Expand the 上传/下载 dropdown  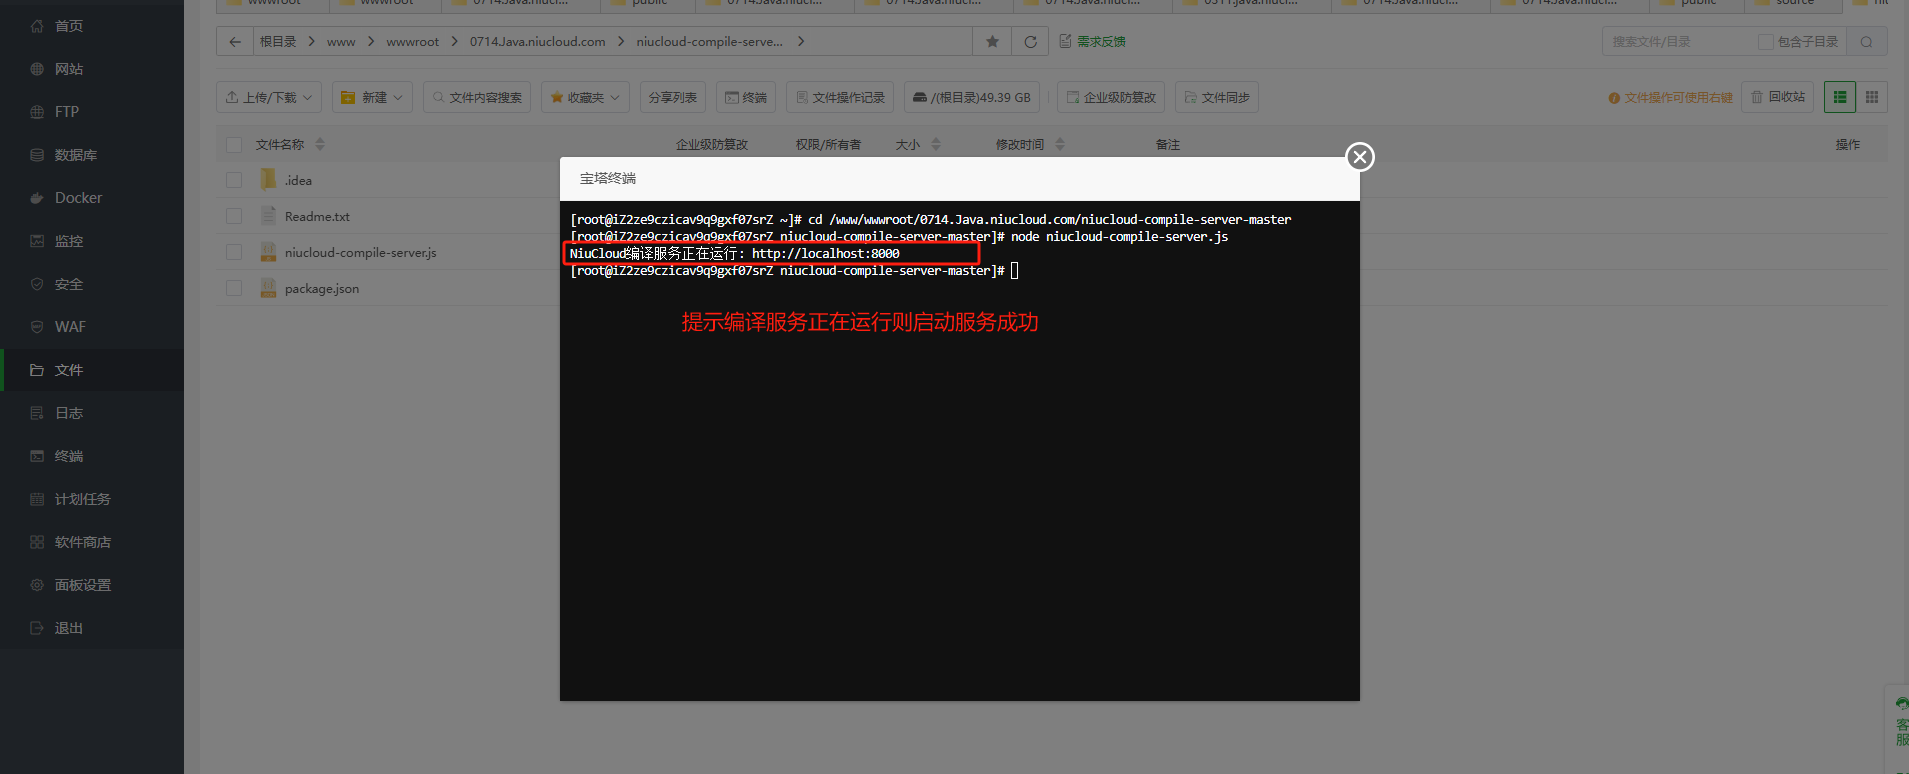tap(269, 97)
